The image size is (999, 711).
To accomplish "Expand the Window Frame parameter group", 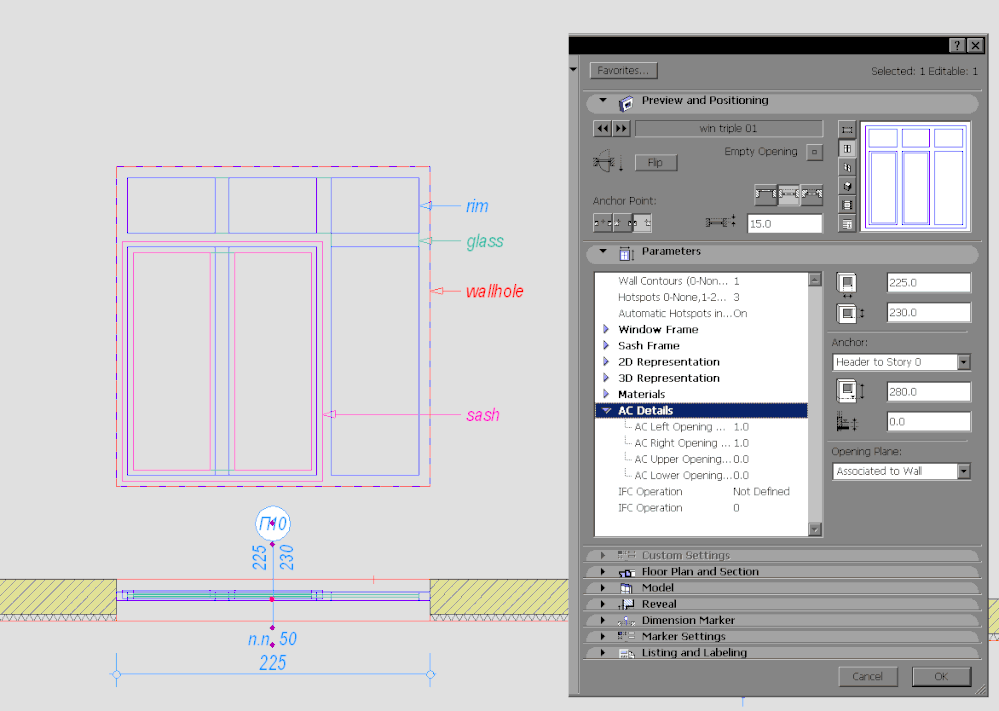I will click(605, 329).
